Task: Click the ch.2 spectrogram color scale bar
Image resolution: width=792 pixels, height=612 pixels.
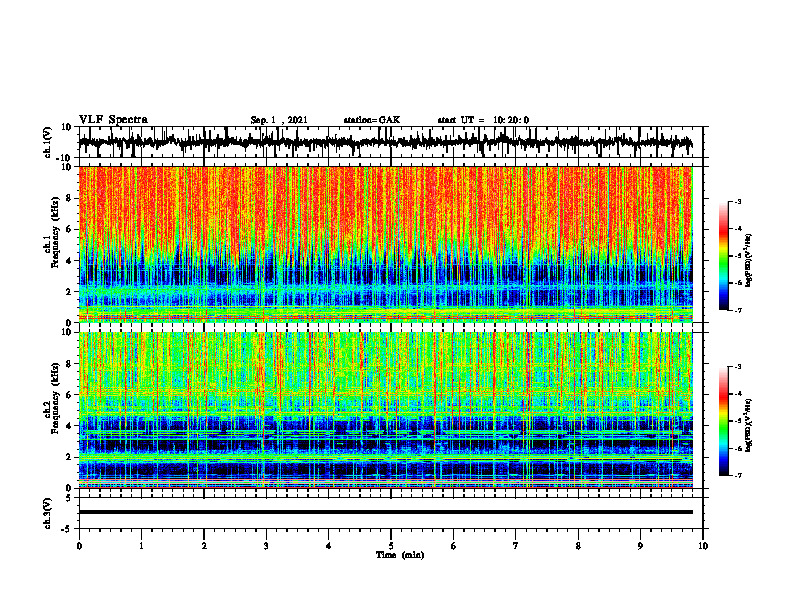Action: [x=723, y=421]
